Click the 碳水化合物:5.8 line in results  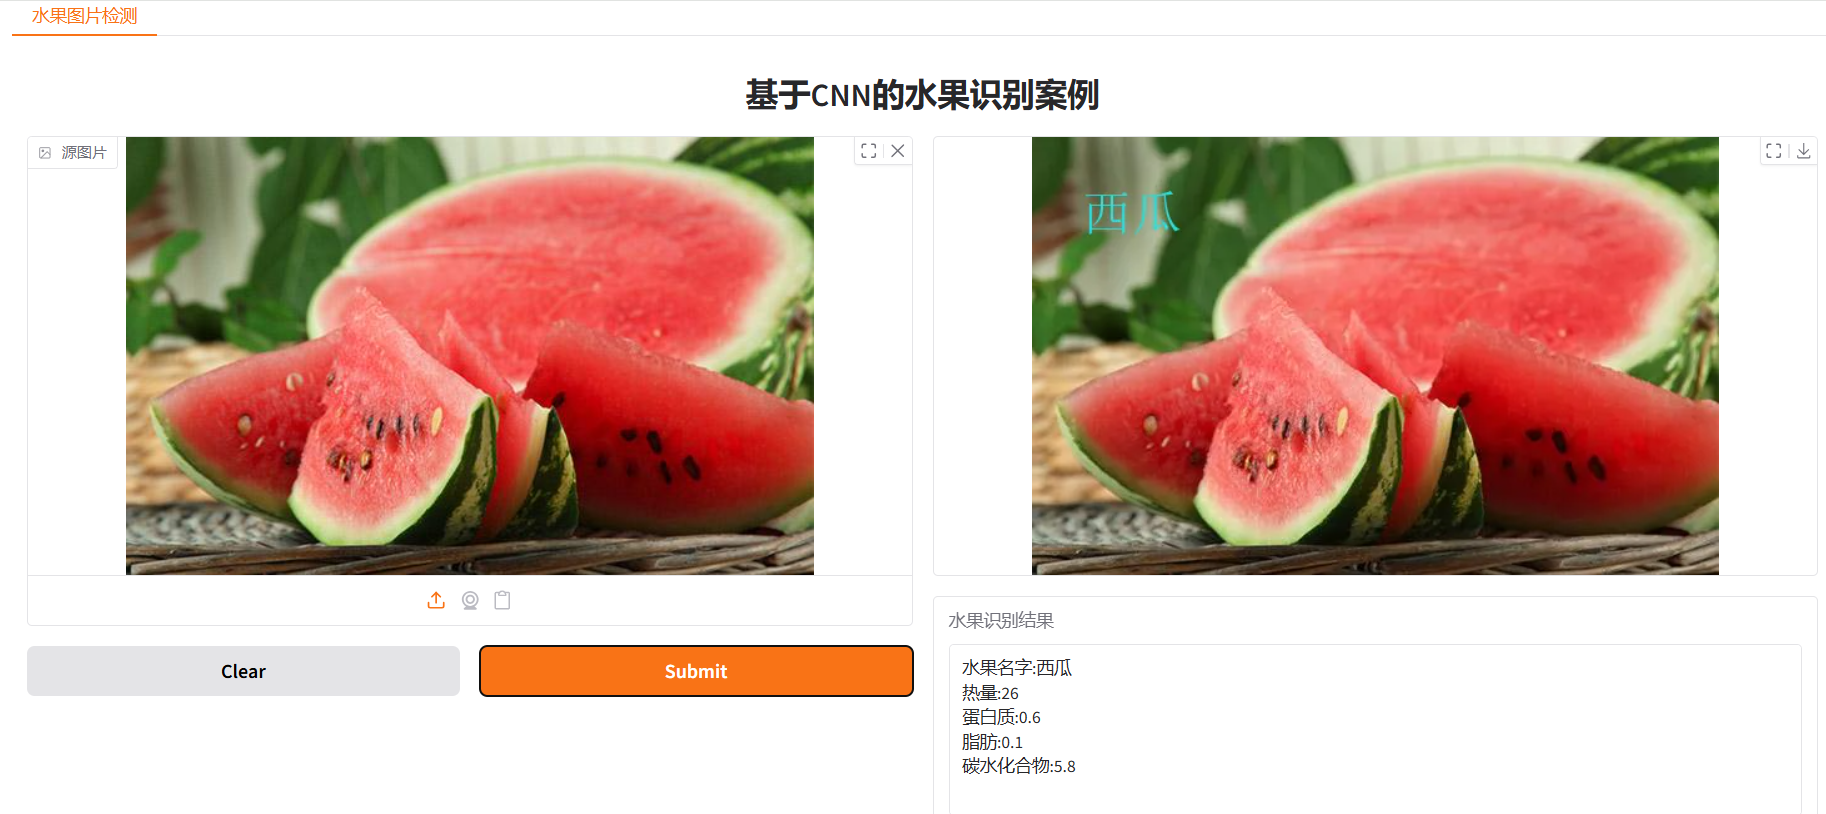coord(1019,766)
